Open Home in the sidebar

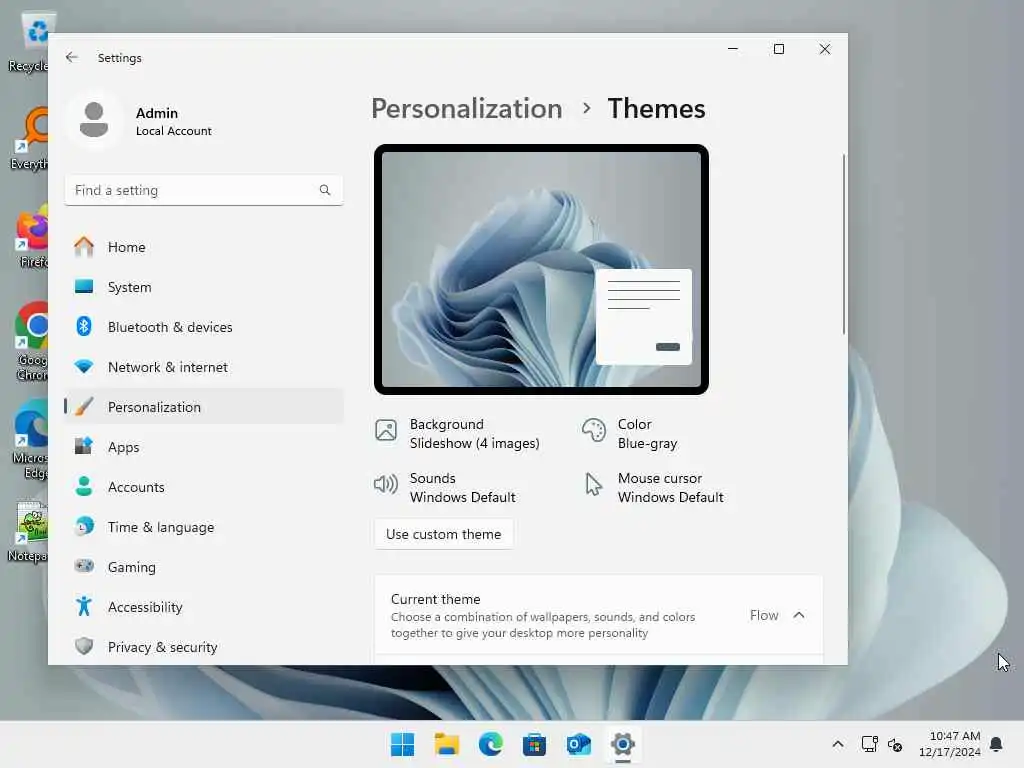coord(204,247)
